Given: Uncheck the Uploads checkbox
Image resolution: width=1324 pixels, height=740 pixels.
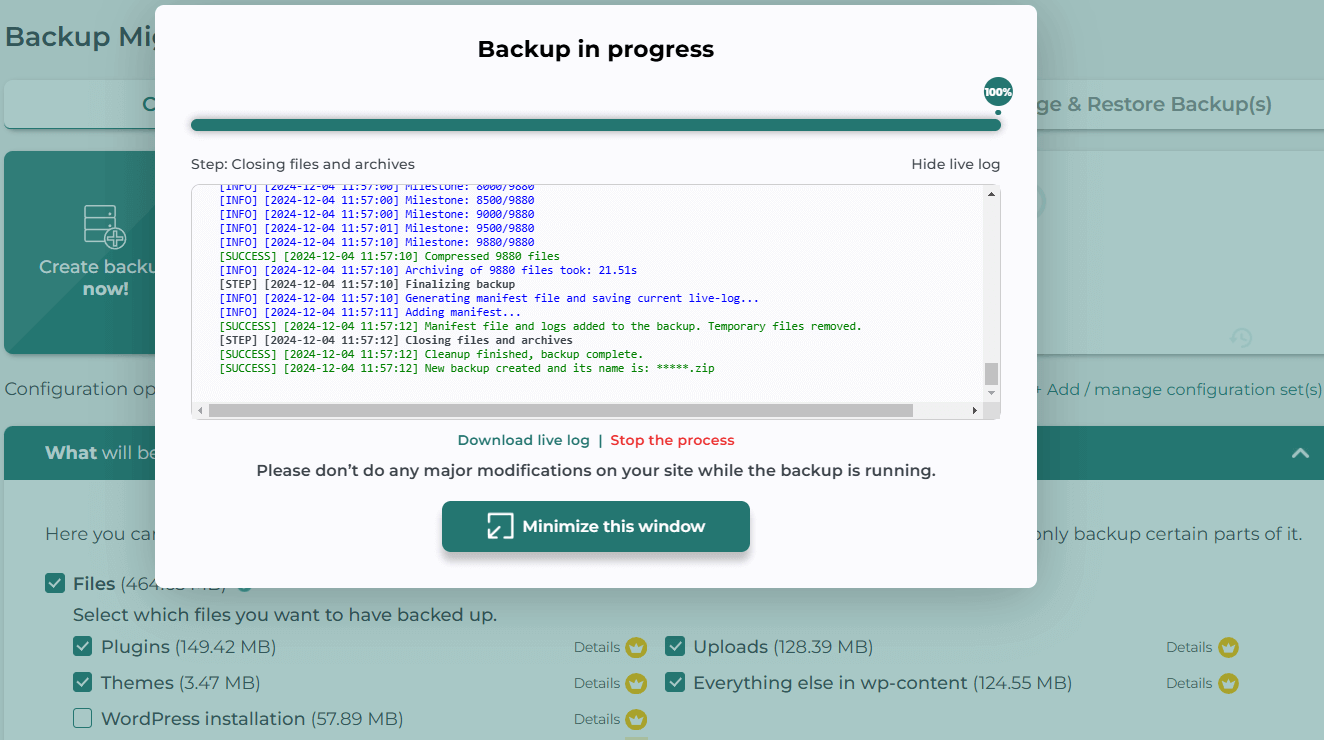Looking at the screenshot, I should pyautogui.click(x=675, y=647).
